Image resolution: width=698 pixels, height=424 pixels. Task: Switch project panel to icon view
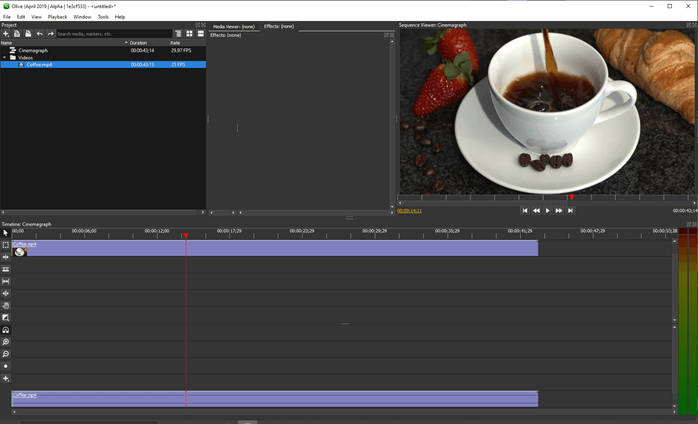tap(189, 33)
